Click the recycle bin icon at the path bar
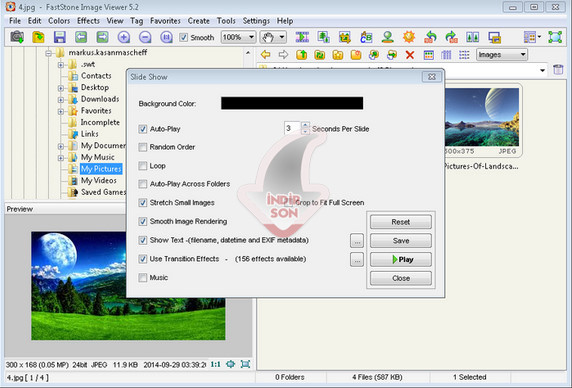The image size is (572, 388). pos(558,69)
